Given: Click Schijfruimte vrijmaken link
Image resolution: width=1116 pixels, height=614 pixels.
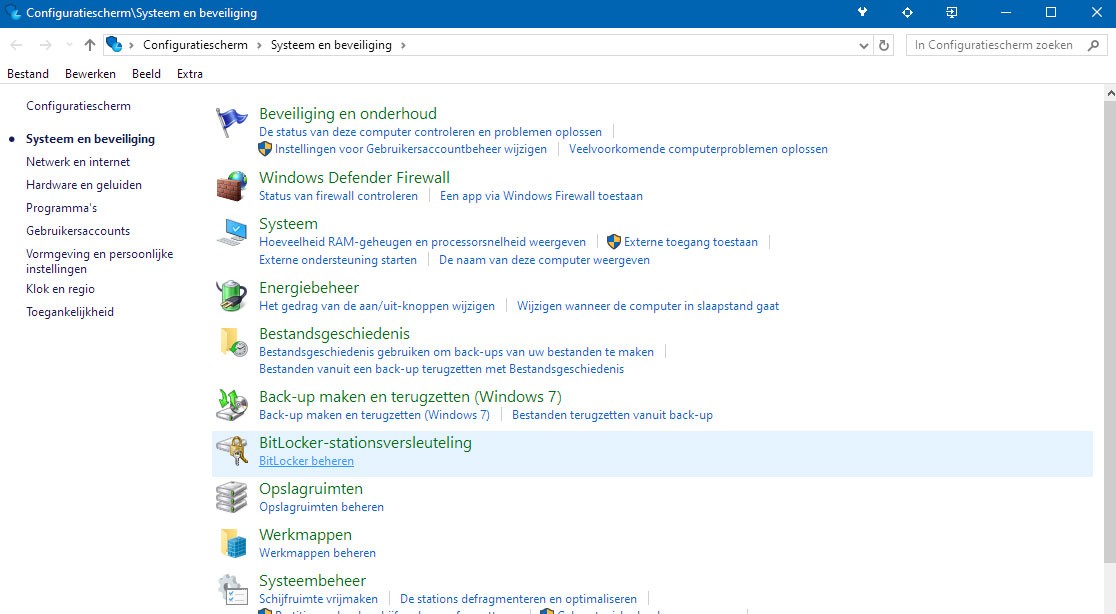Looking at the screenshot, I should [318, 599].
